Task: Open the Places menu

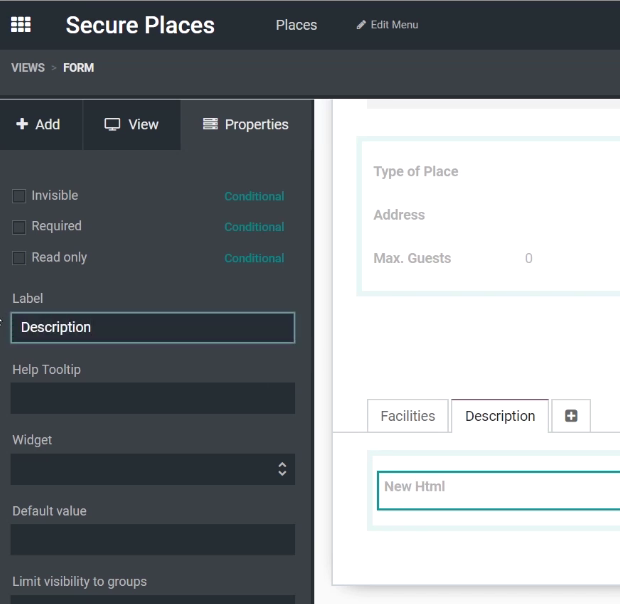Action: coord(296,25)
